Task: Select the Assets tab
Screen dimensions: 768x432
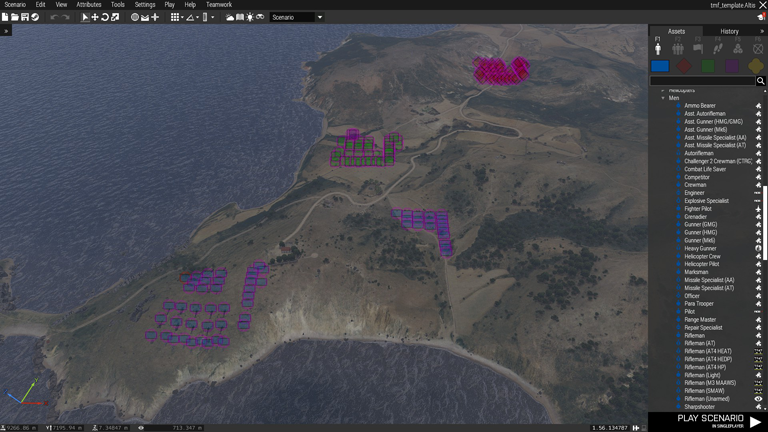Action: 676,31
